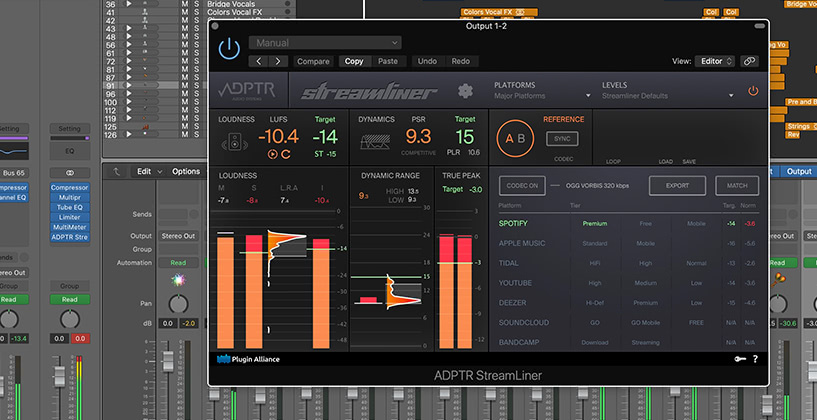Select Spotify Premium tier
The image size is (817, 420).
click(x=595, y=224)
